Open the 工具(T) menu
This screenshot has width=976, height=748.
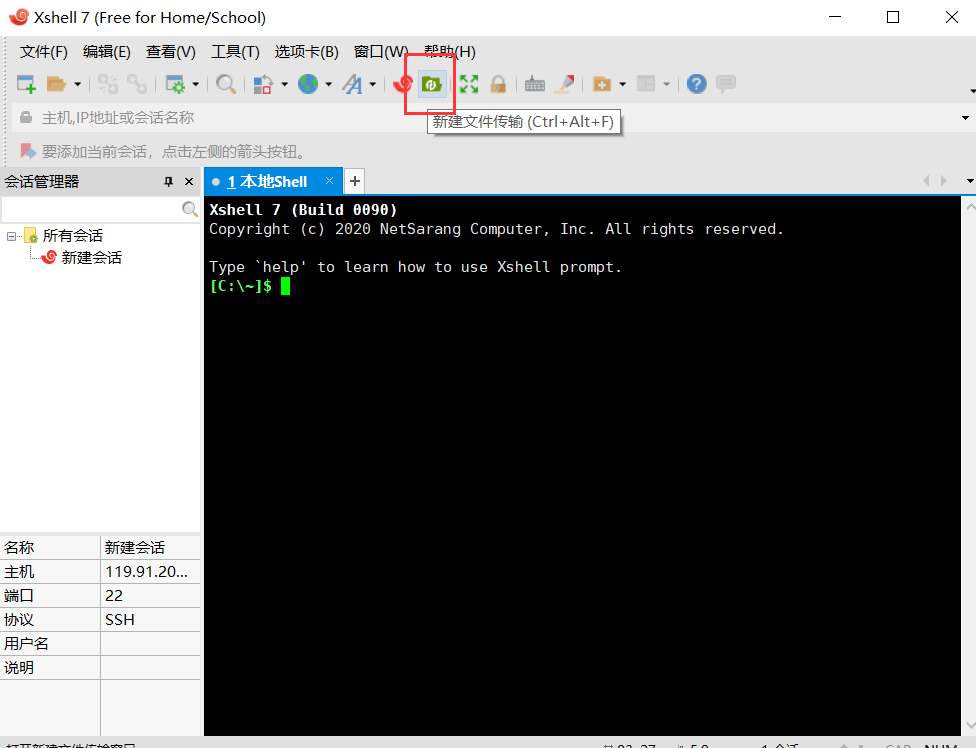pos(235,52)
